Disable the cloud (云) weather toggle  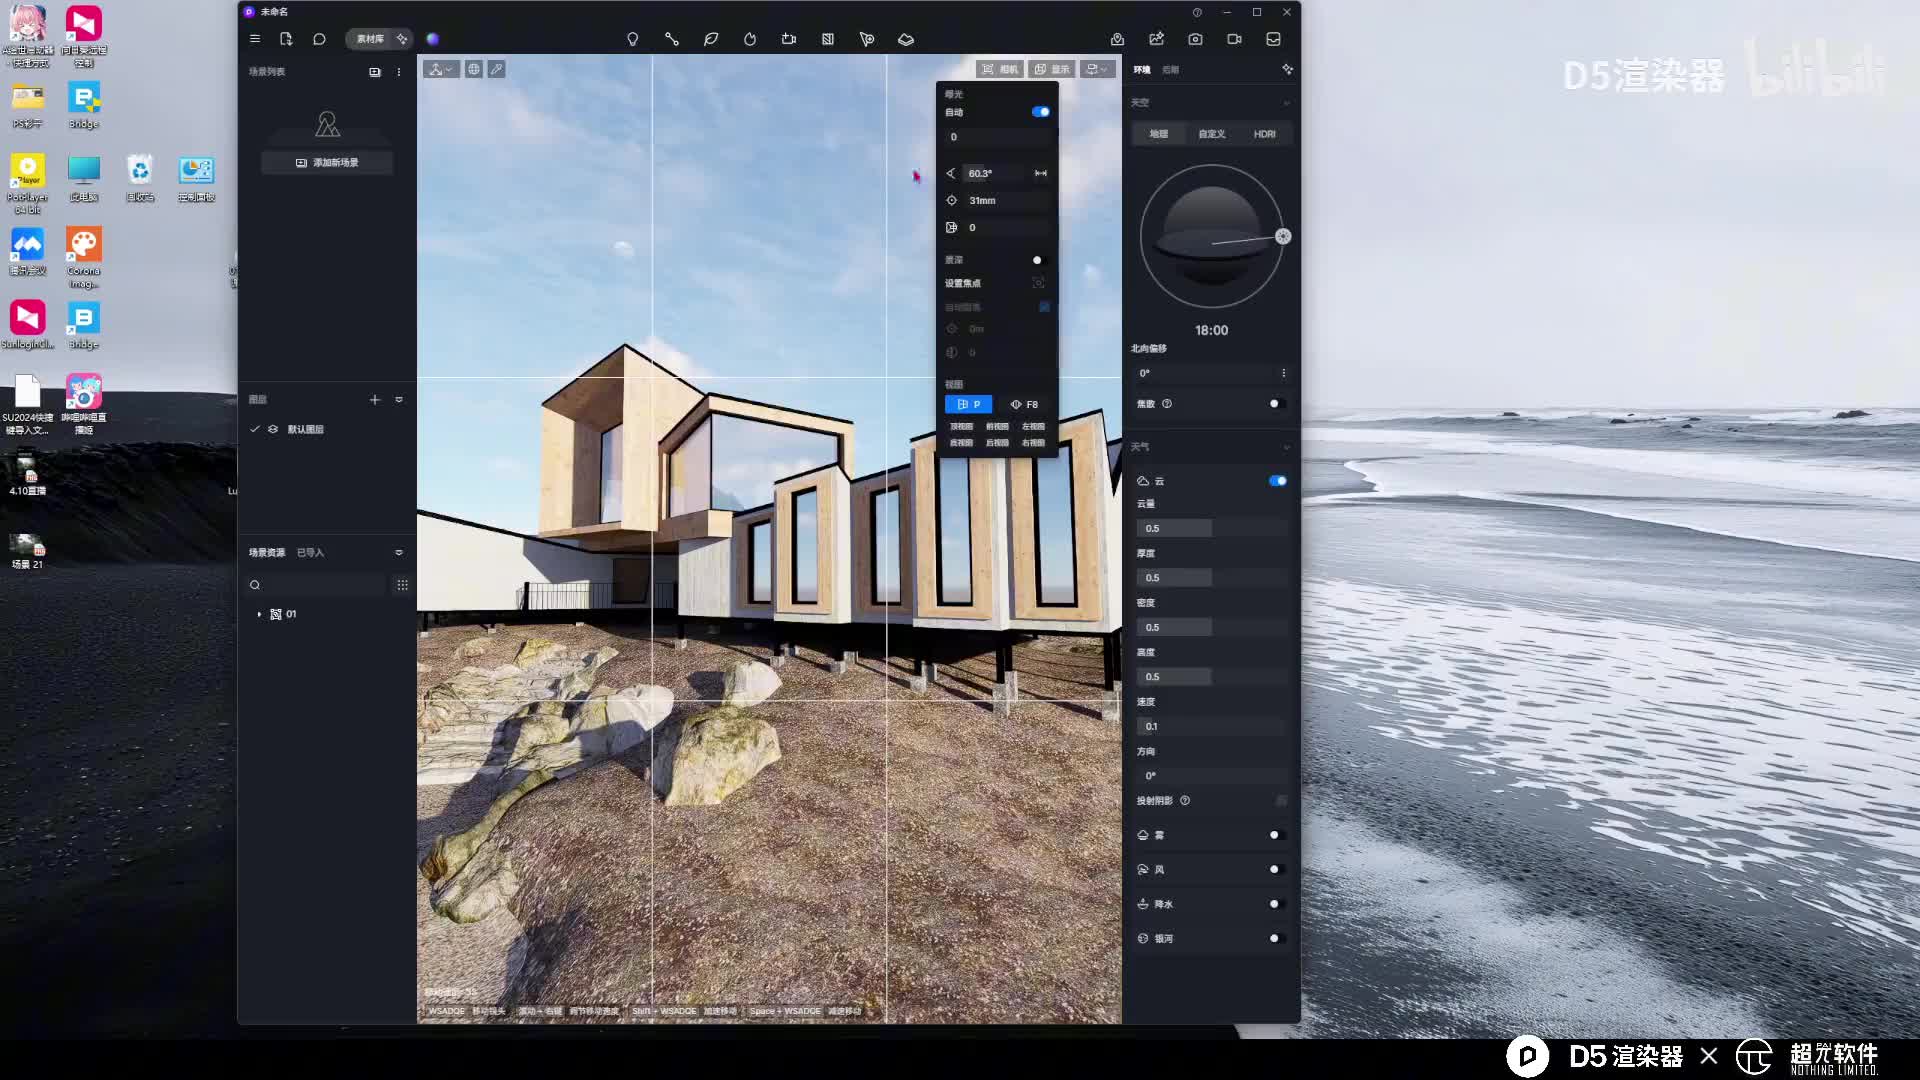pyautogui.click(x=1277, y=481)
